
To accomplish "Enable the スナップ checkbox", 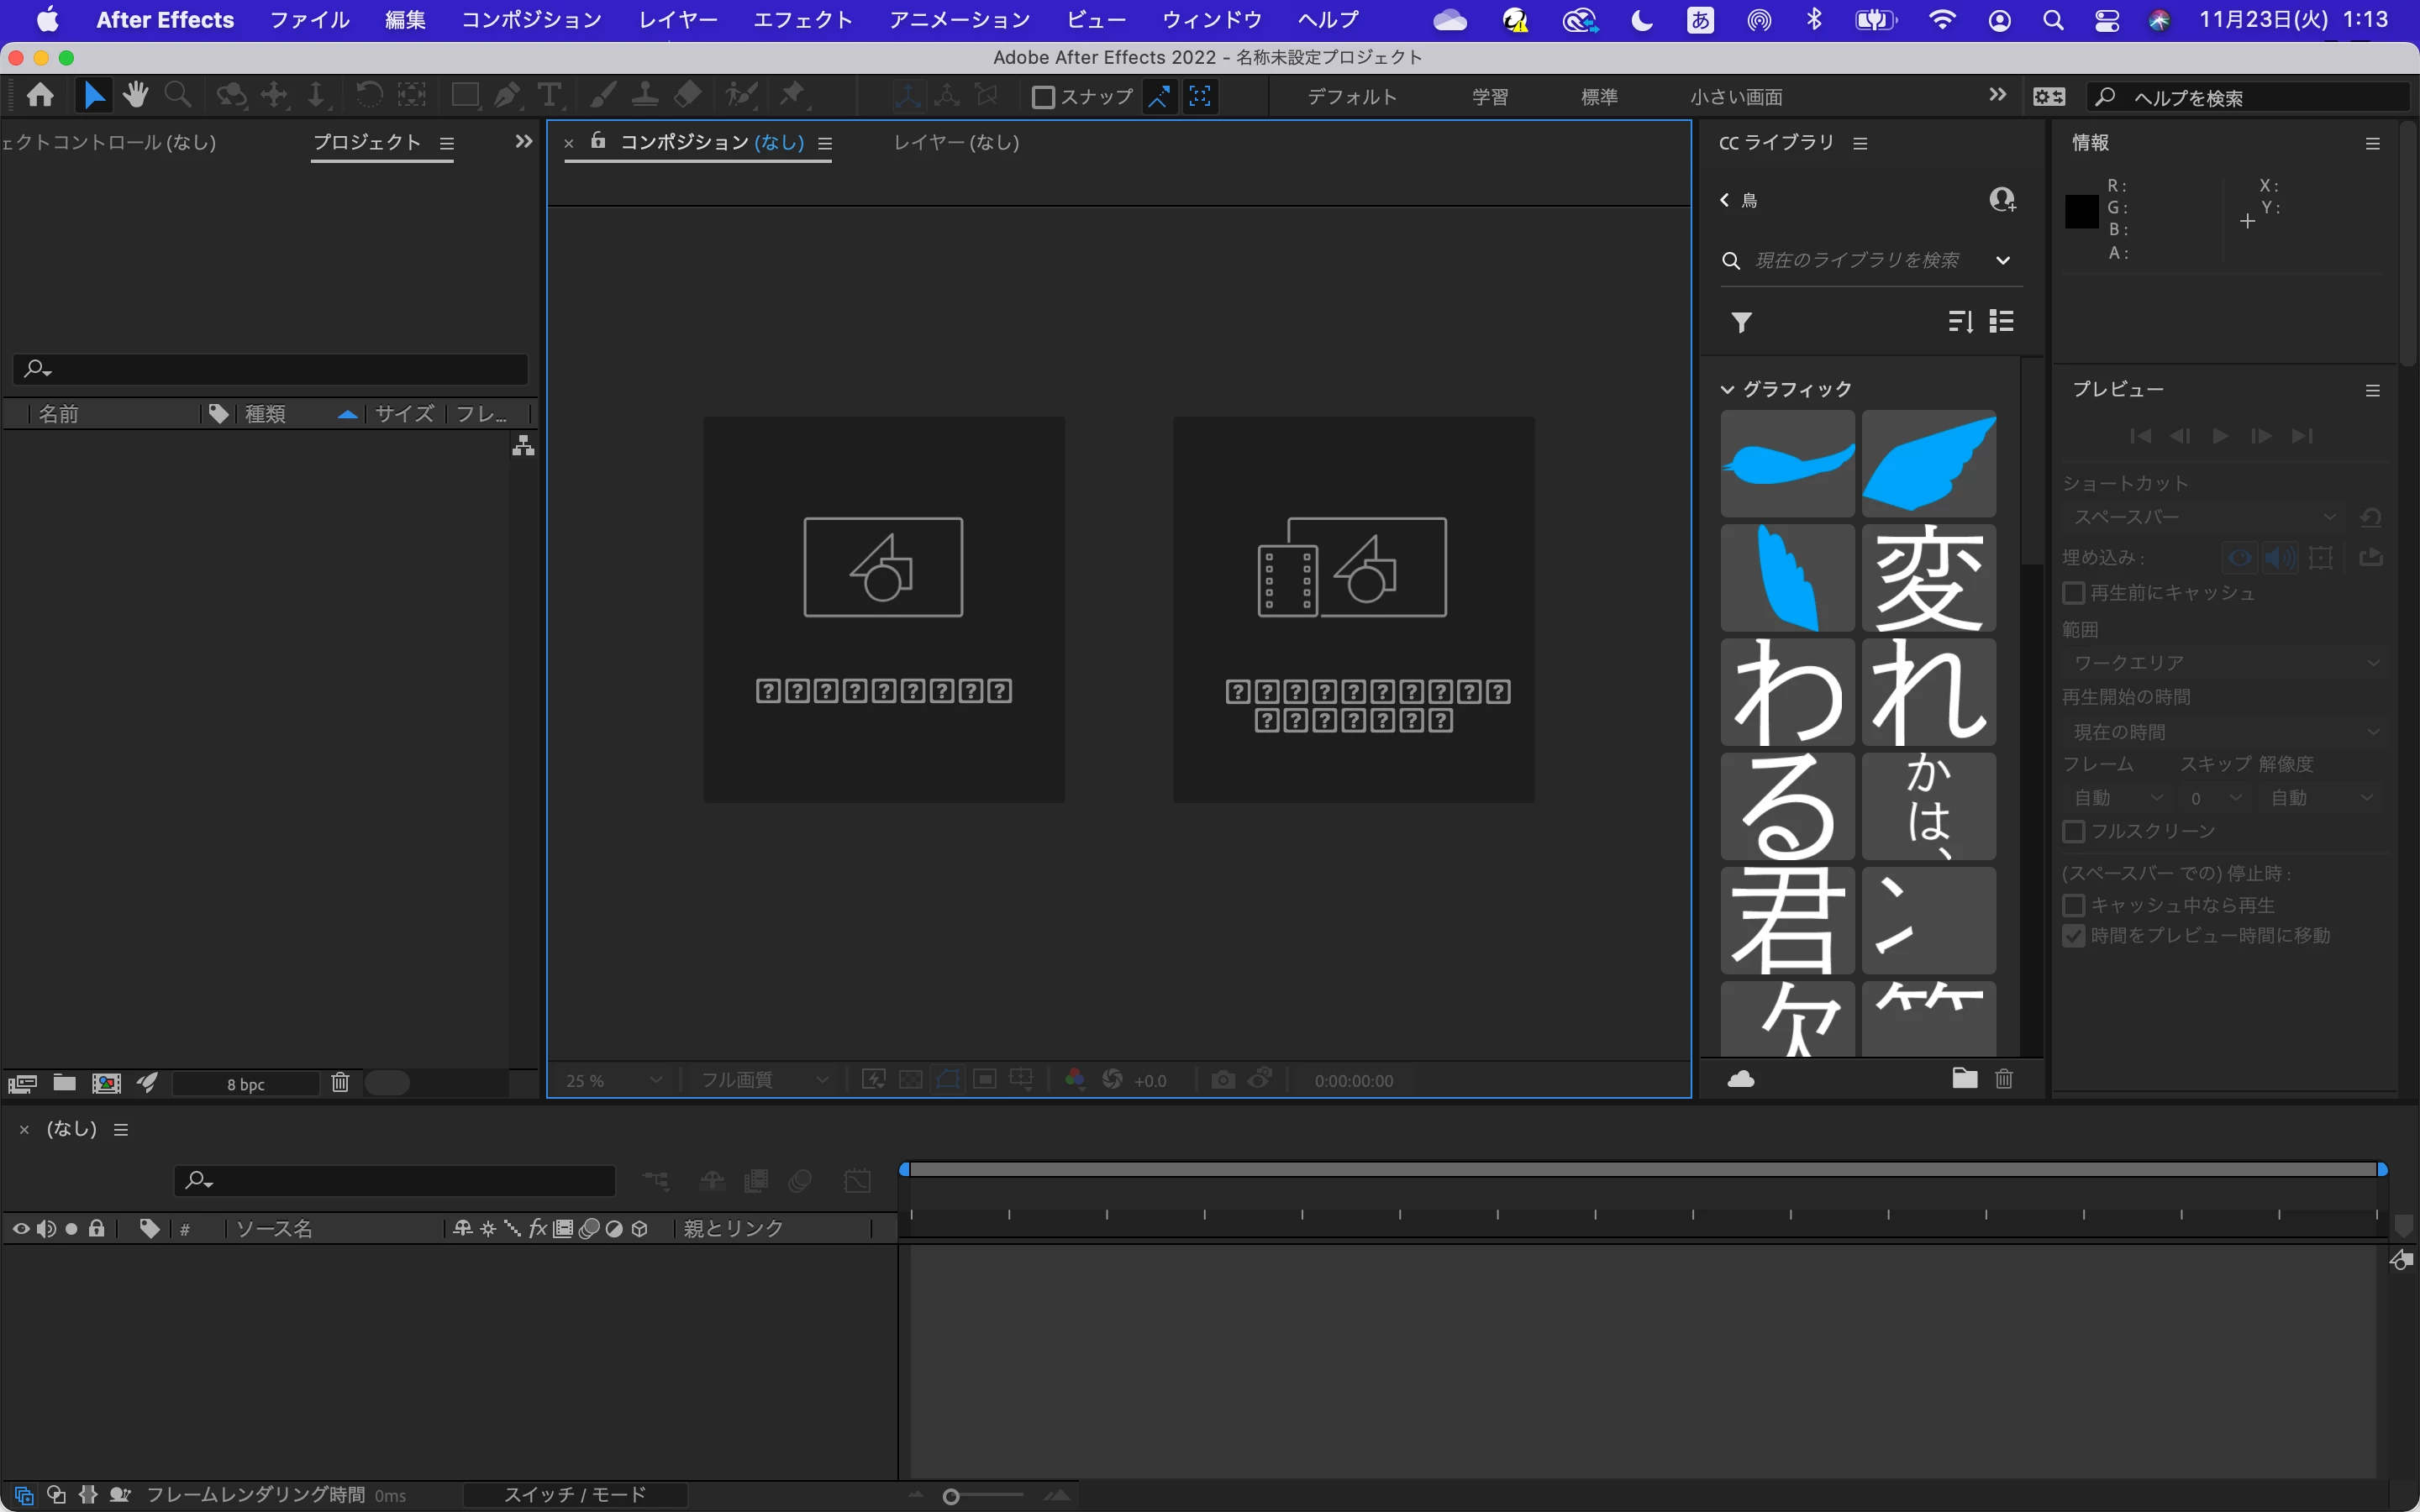I will pyautogui.click(x=1043, y=97).
